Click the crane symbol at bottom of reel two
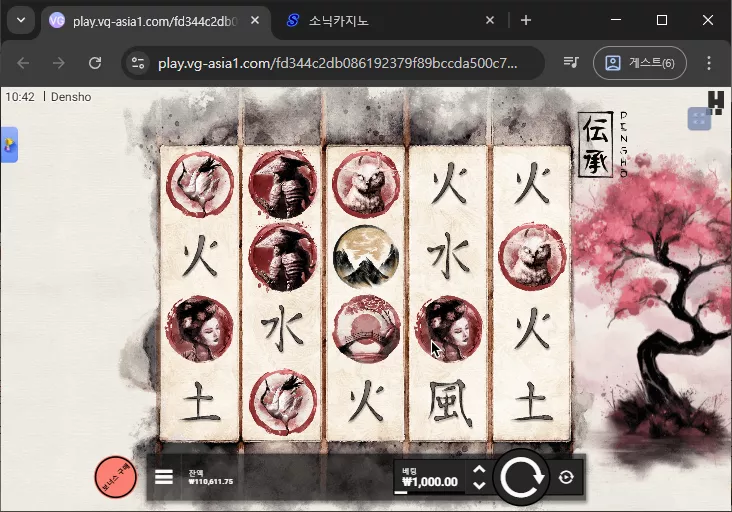 [283, 402]
